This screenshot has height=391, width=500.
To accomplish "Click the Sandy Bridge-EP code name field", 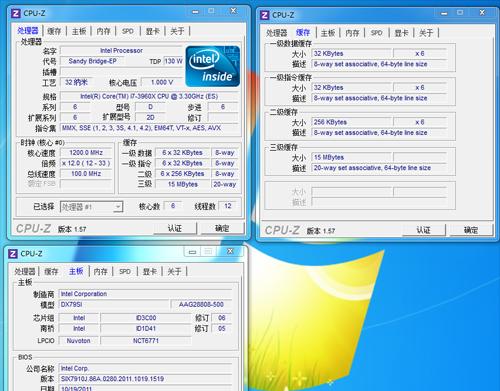I will point(92,61).
